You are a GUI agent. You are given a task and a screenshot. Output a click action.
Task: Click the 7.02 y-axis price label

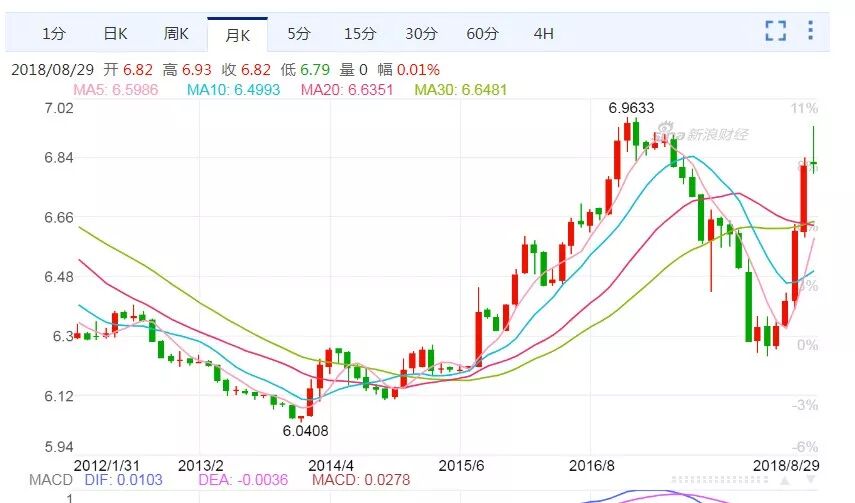click(x=58, y=108)
